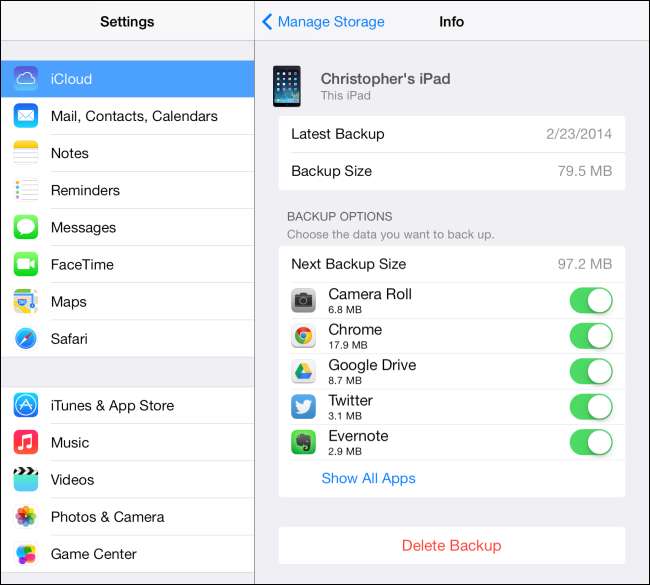Disable Camera Roll backup
Viewport: 650px width, 585px height.
591,300
